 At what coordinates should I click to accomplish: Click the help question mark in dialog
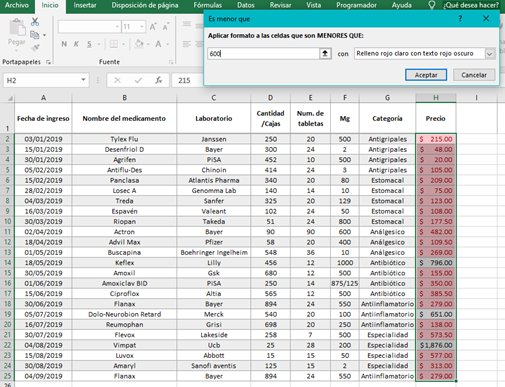pyautogui.click(x=460, y=19)
